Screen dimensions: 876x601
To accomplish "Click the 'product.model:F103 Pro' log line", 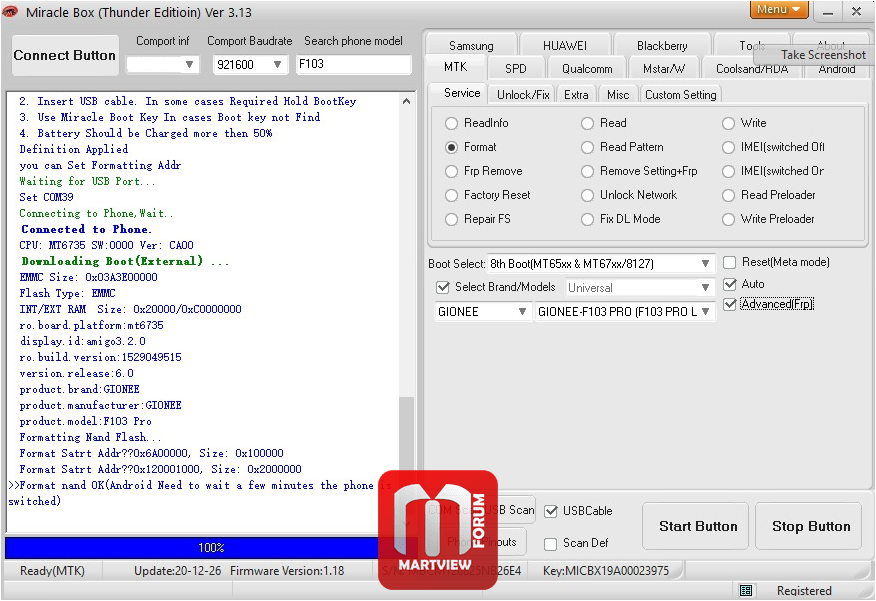I will pyautogui.click(x=85, y=421).
